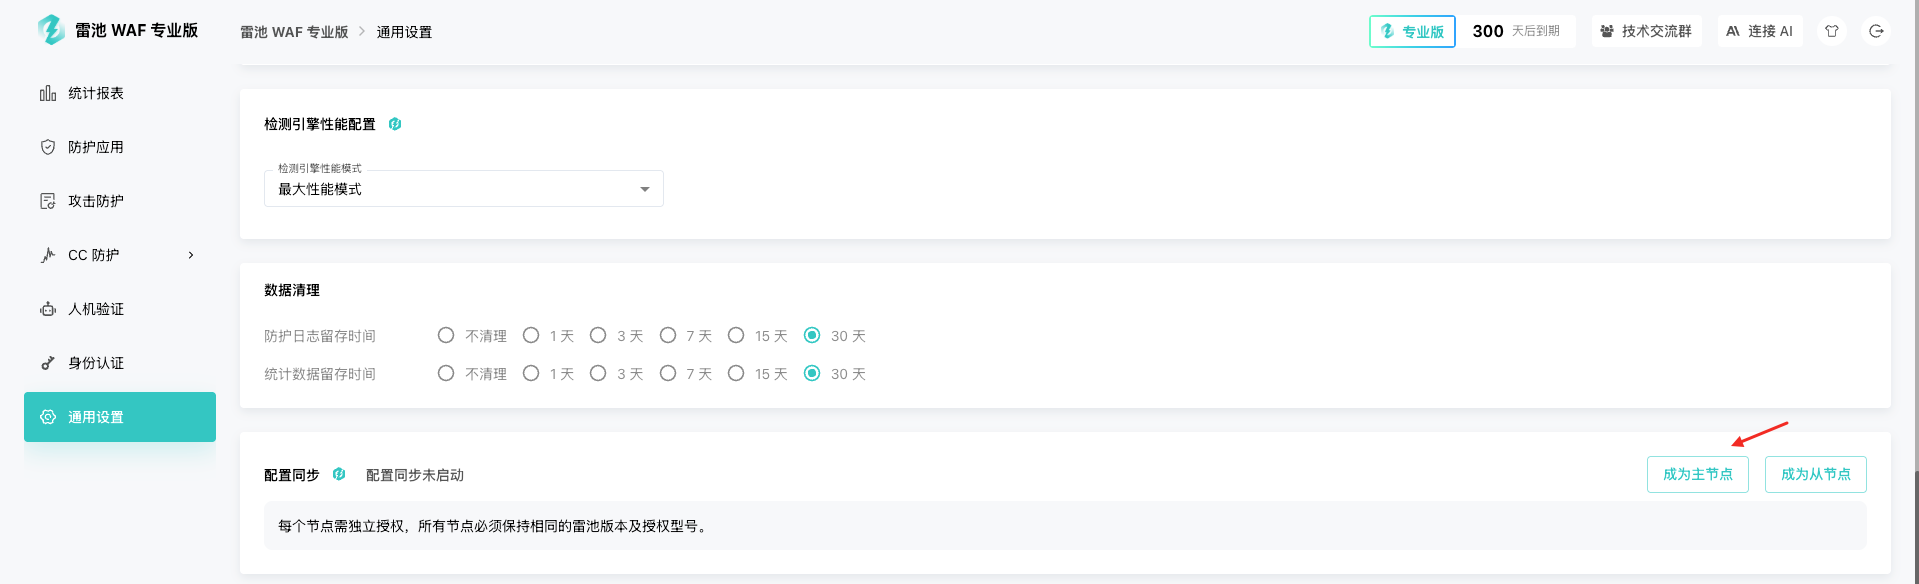Screen dimensions: 1919x584
Task: Select the 通用设置 sidebar item
Action: [x=120, y=417]
